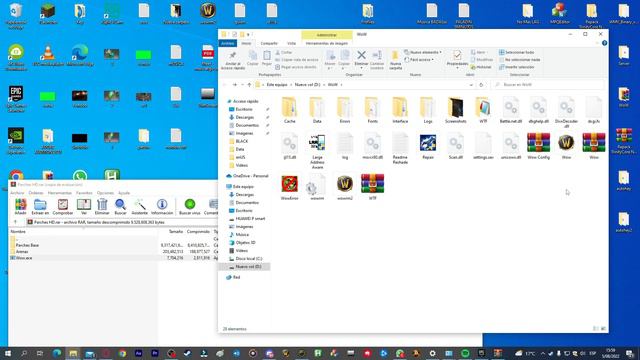Click the VLC media player desktop icon

[x=48, y=56]
